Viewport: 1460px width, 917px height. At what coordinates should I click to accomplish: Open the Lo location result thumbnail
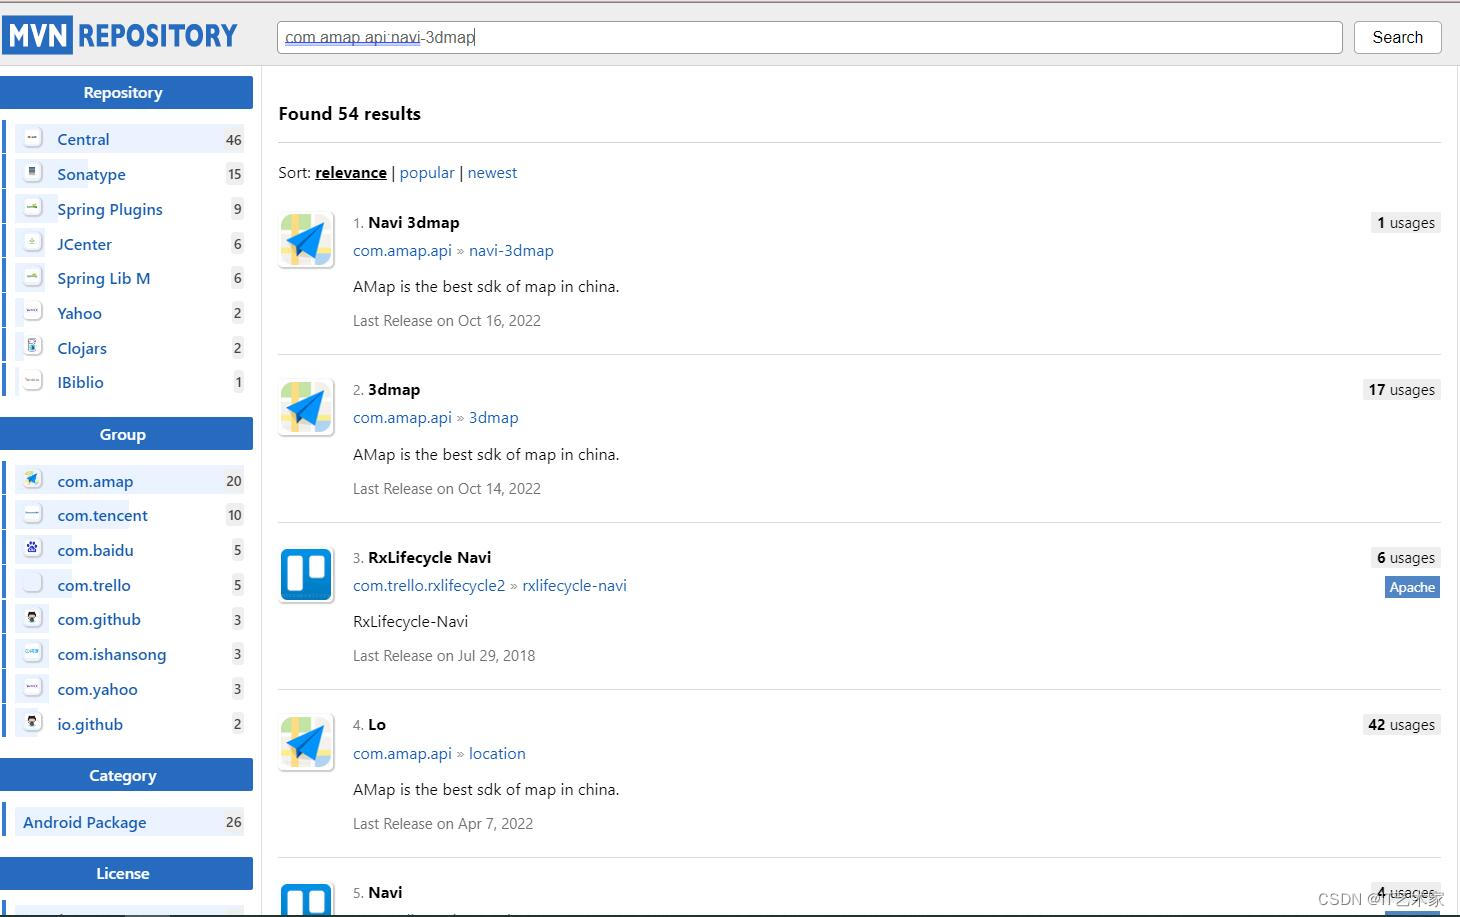coord(306,742)
